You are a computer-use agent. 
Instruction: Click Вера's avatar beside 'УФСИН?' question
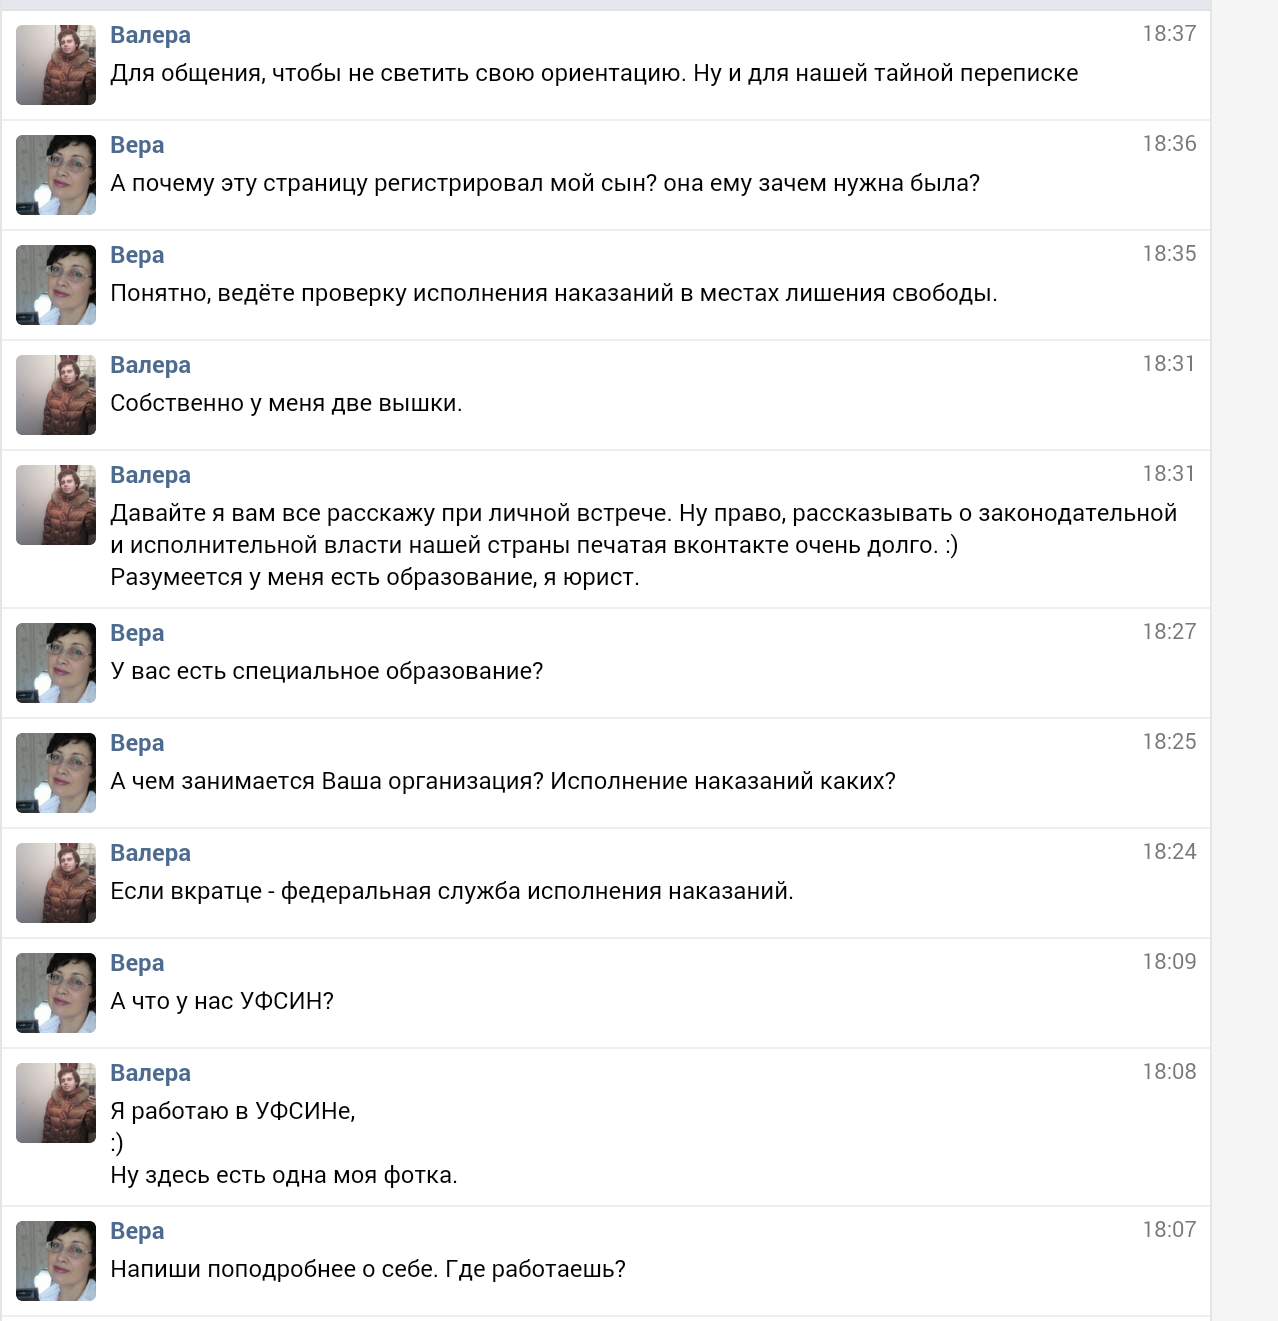pos(56,993)
